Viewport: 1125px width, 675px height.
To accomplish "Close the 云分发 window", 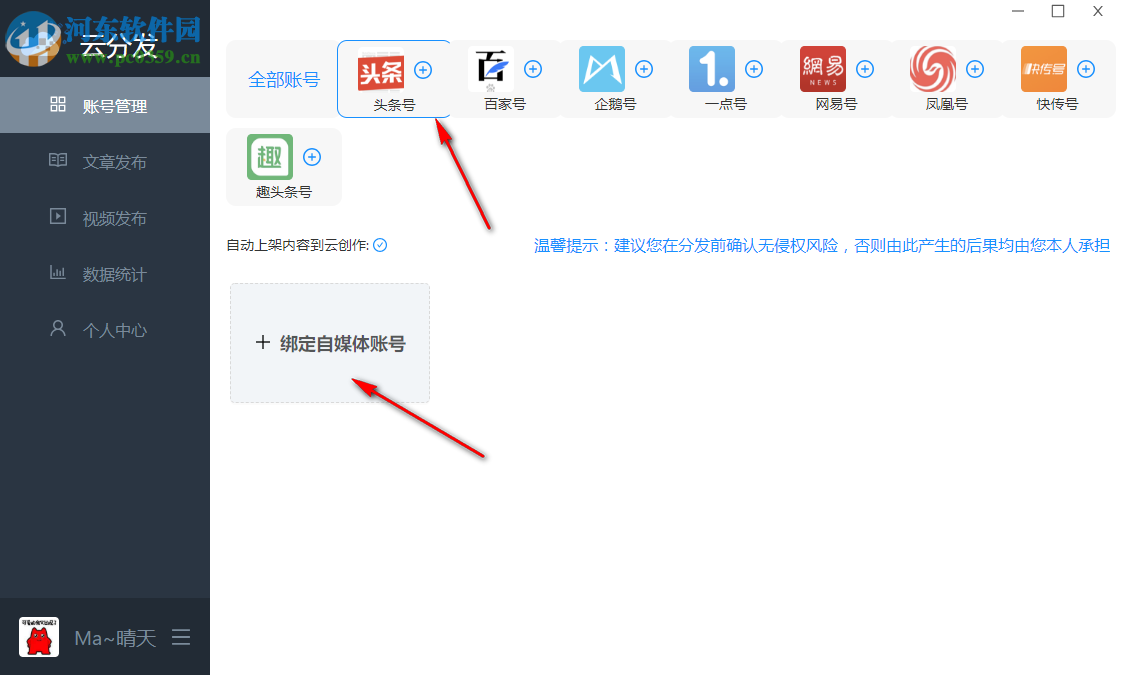I will pos(1098,11).
